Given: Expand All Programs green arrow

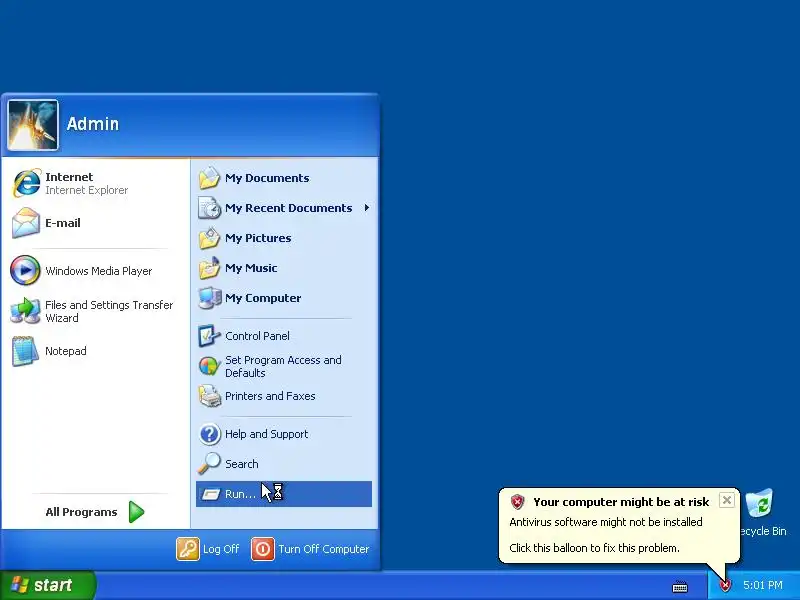Looking at the screenshot, I should coord(136,512).
